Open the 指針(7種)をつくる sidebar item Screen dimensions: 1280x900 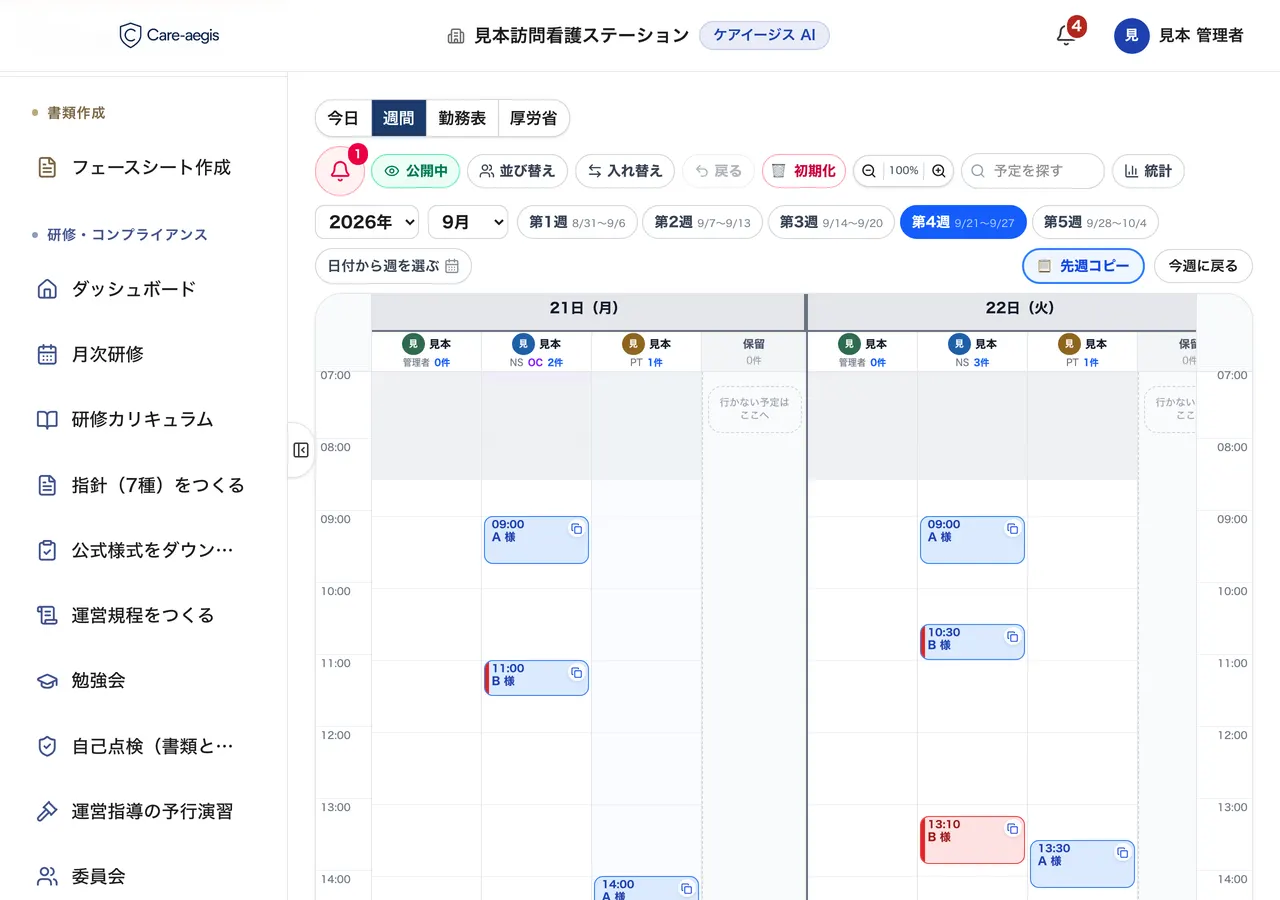click(x=143, y=485)
